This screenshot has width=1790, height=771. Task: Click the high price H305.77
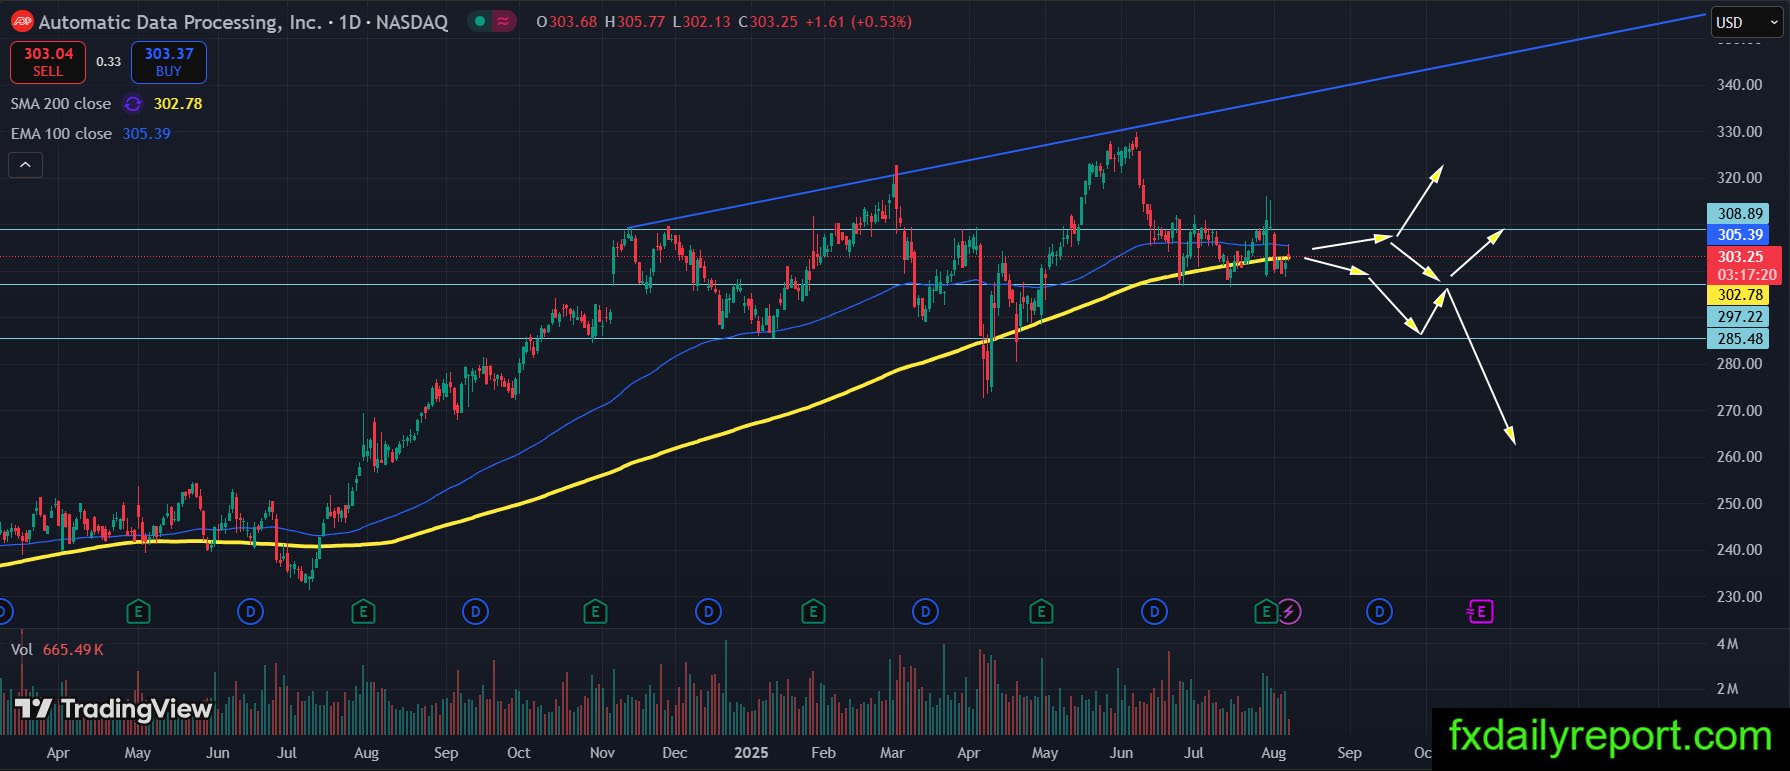tap(634, 21)
